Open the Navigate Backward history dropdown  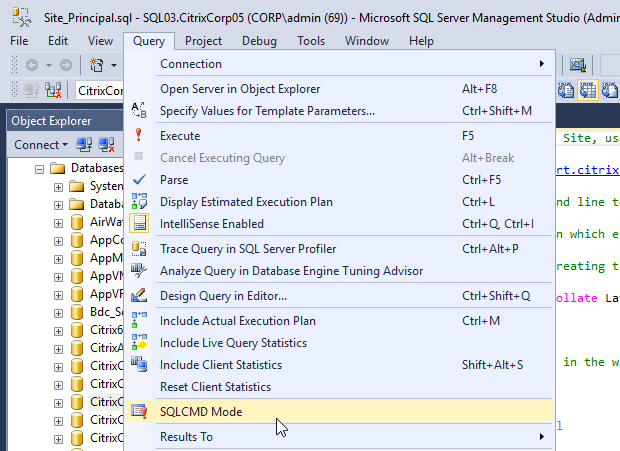(x=49, y=65)
